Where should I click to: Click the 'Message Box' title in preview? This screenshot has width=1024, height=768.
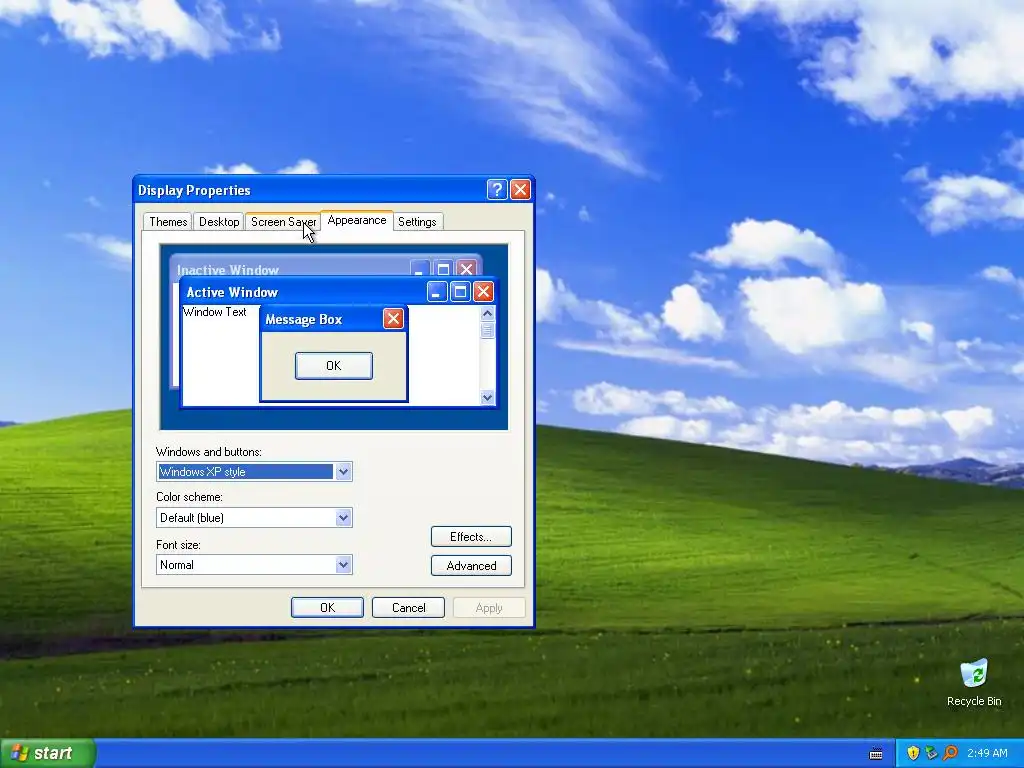[x=304, y=319]
